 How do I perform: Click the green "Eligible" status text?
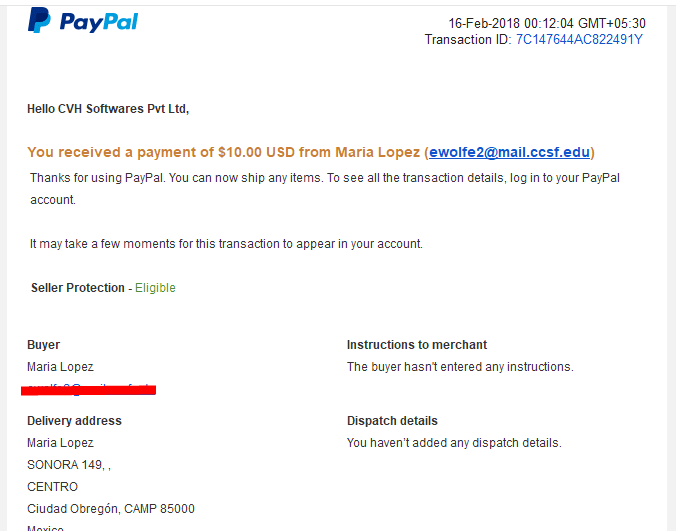pos(155,288)
